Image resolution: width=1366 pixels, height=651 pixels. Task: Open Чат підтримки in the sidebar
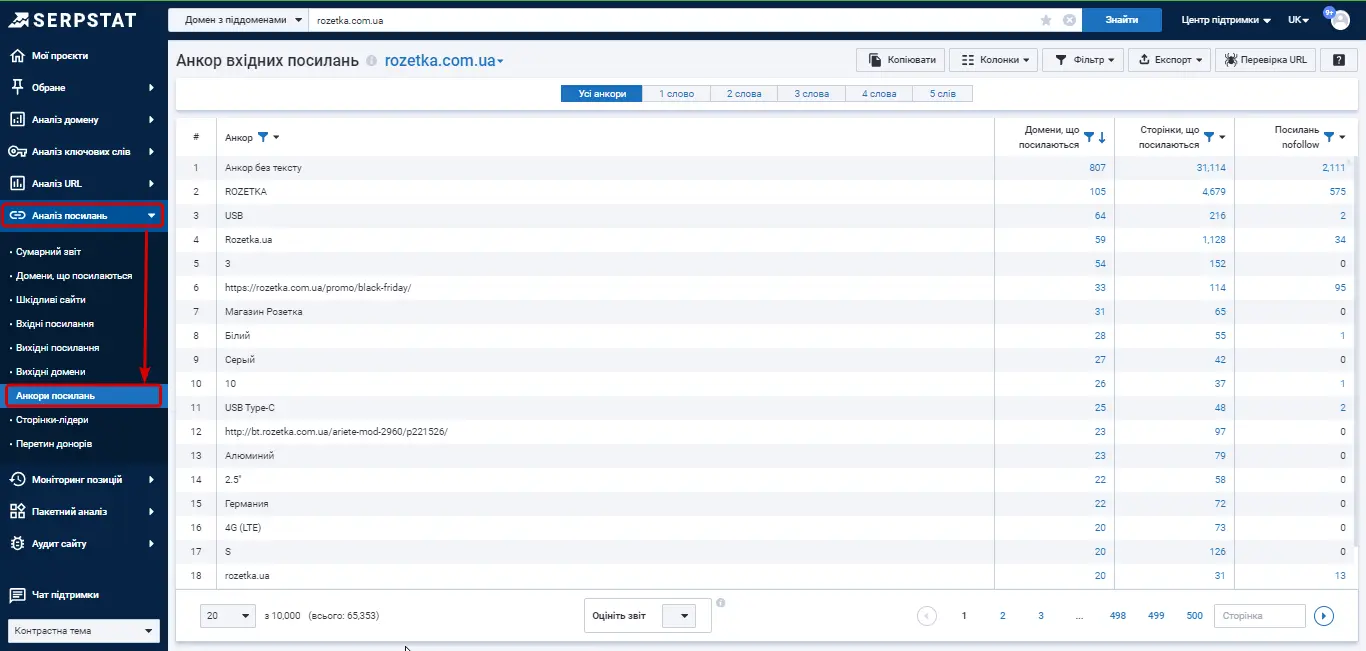84,595
